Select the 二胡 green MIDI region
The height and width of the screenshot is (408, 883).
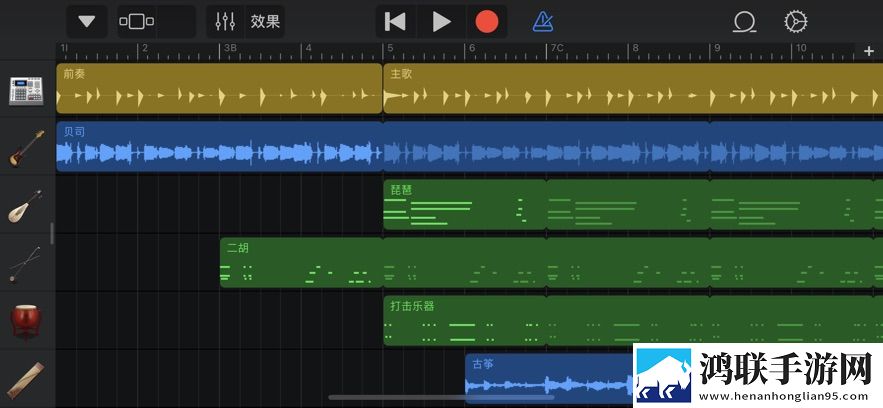pyautogui.click(x=301, y=262)
